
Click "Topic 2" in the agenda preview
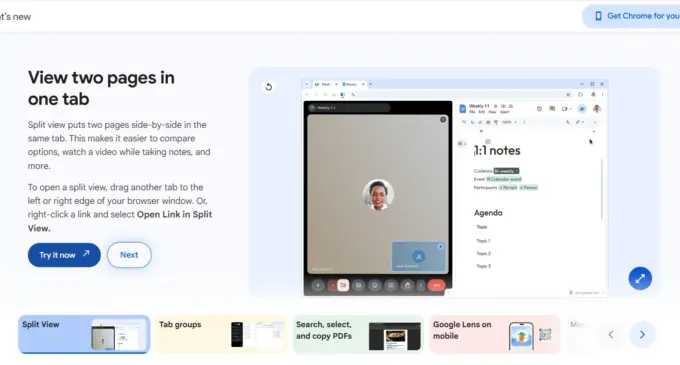pyautogui.click(x=484, y=253)
